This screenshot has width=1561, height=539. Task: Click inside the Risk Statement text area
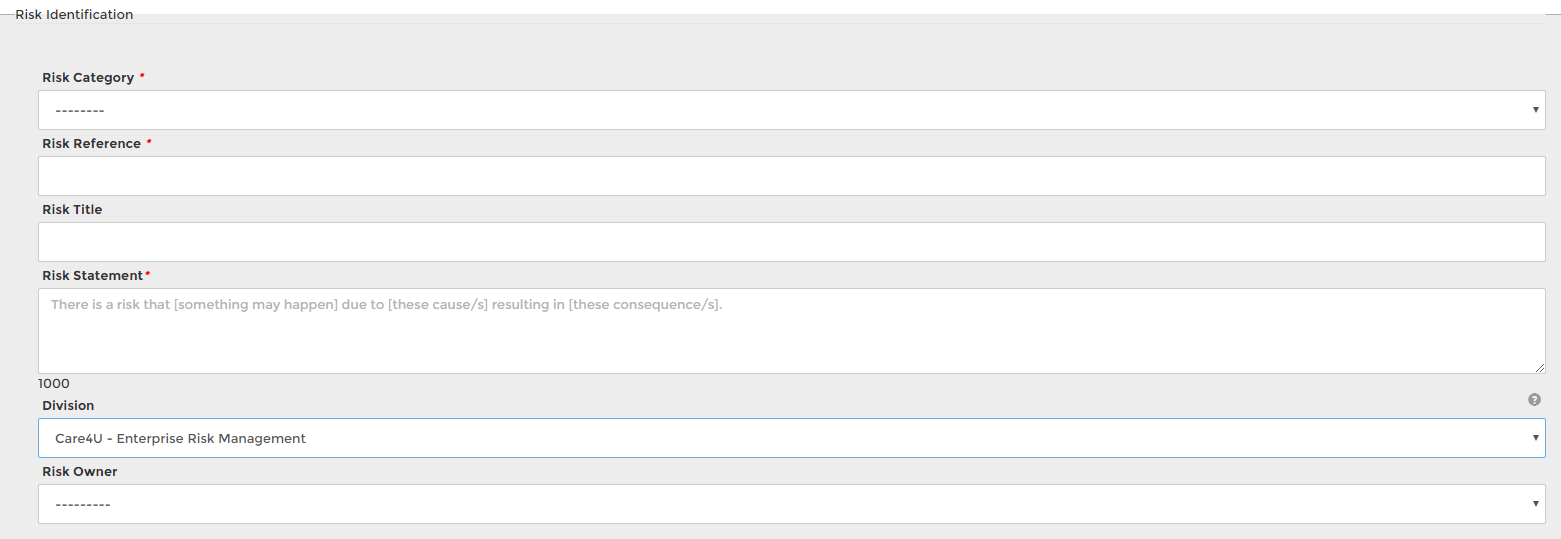(x=792, y=331)
